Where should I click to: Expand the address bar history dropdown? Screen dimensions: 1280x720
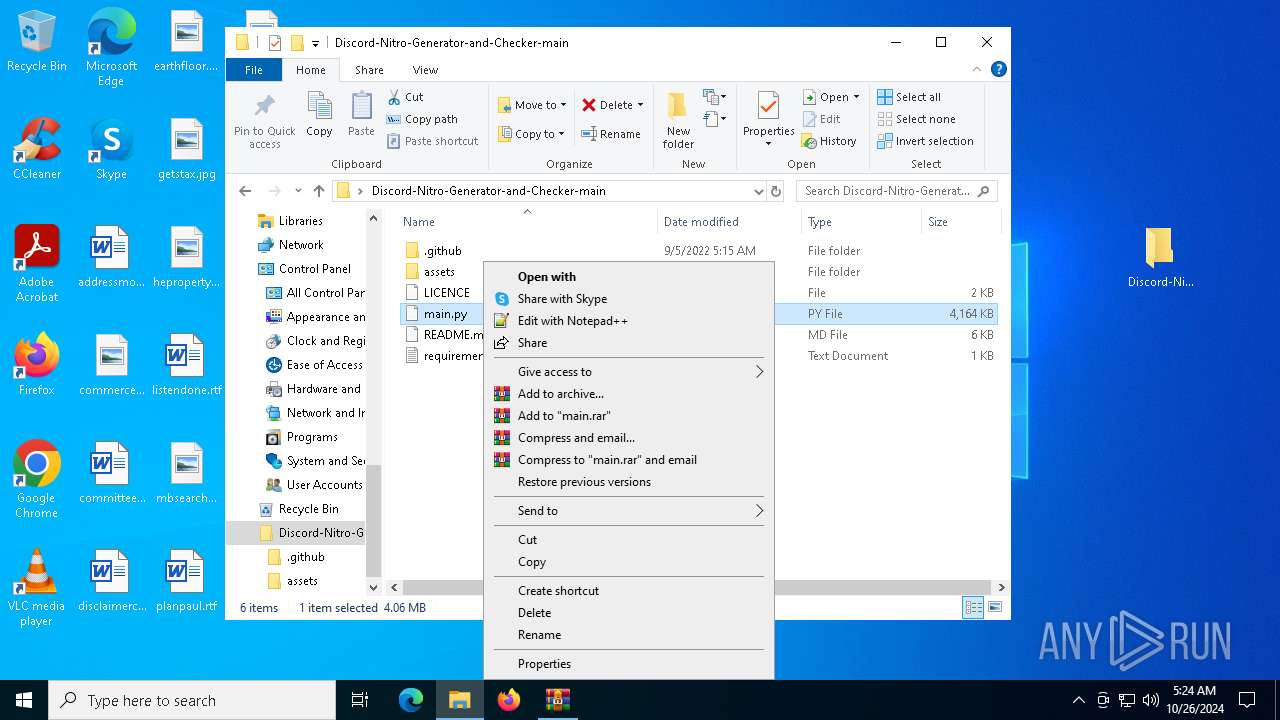(x=758, y=191)
